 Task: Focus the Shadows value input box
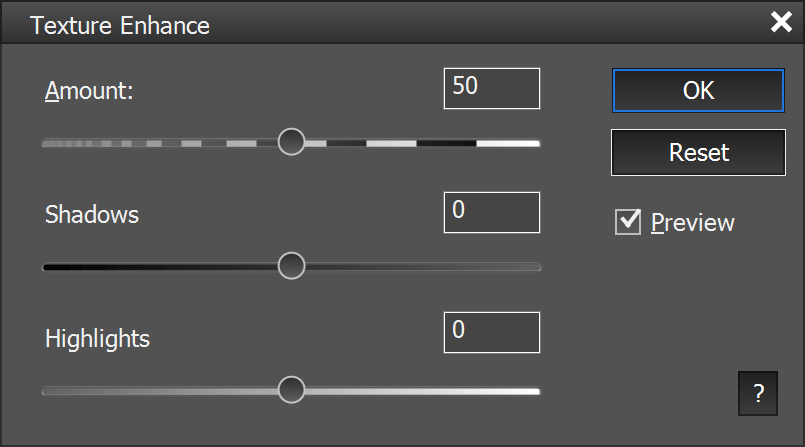491,212
